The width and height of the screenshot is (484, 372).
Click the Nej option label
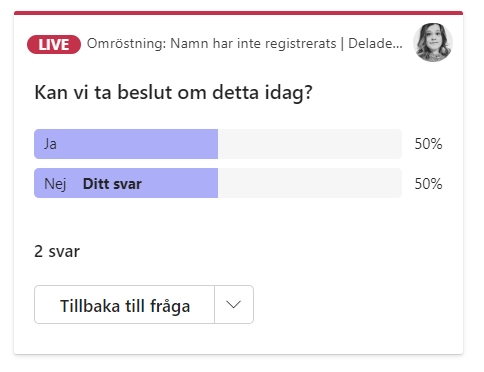tap(55, 184)
